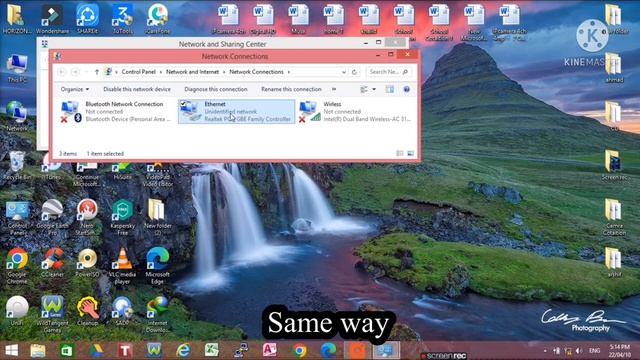Select the PowerISO desktop shortcut
640x360 pixels.
[x=87, y=263]
